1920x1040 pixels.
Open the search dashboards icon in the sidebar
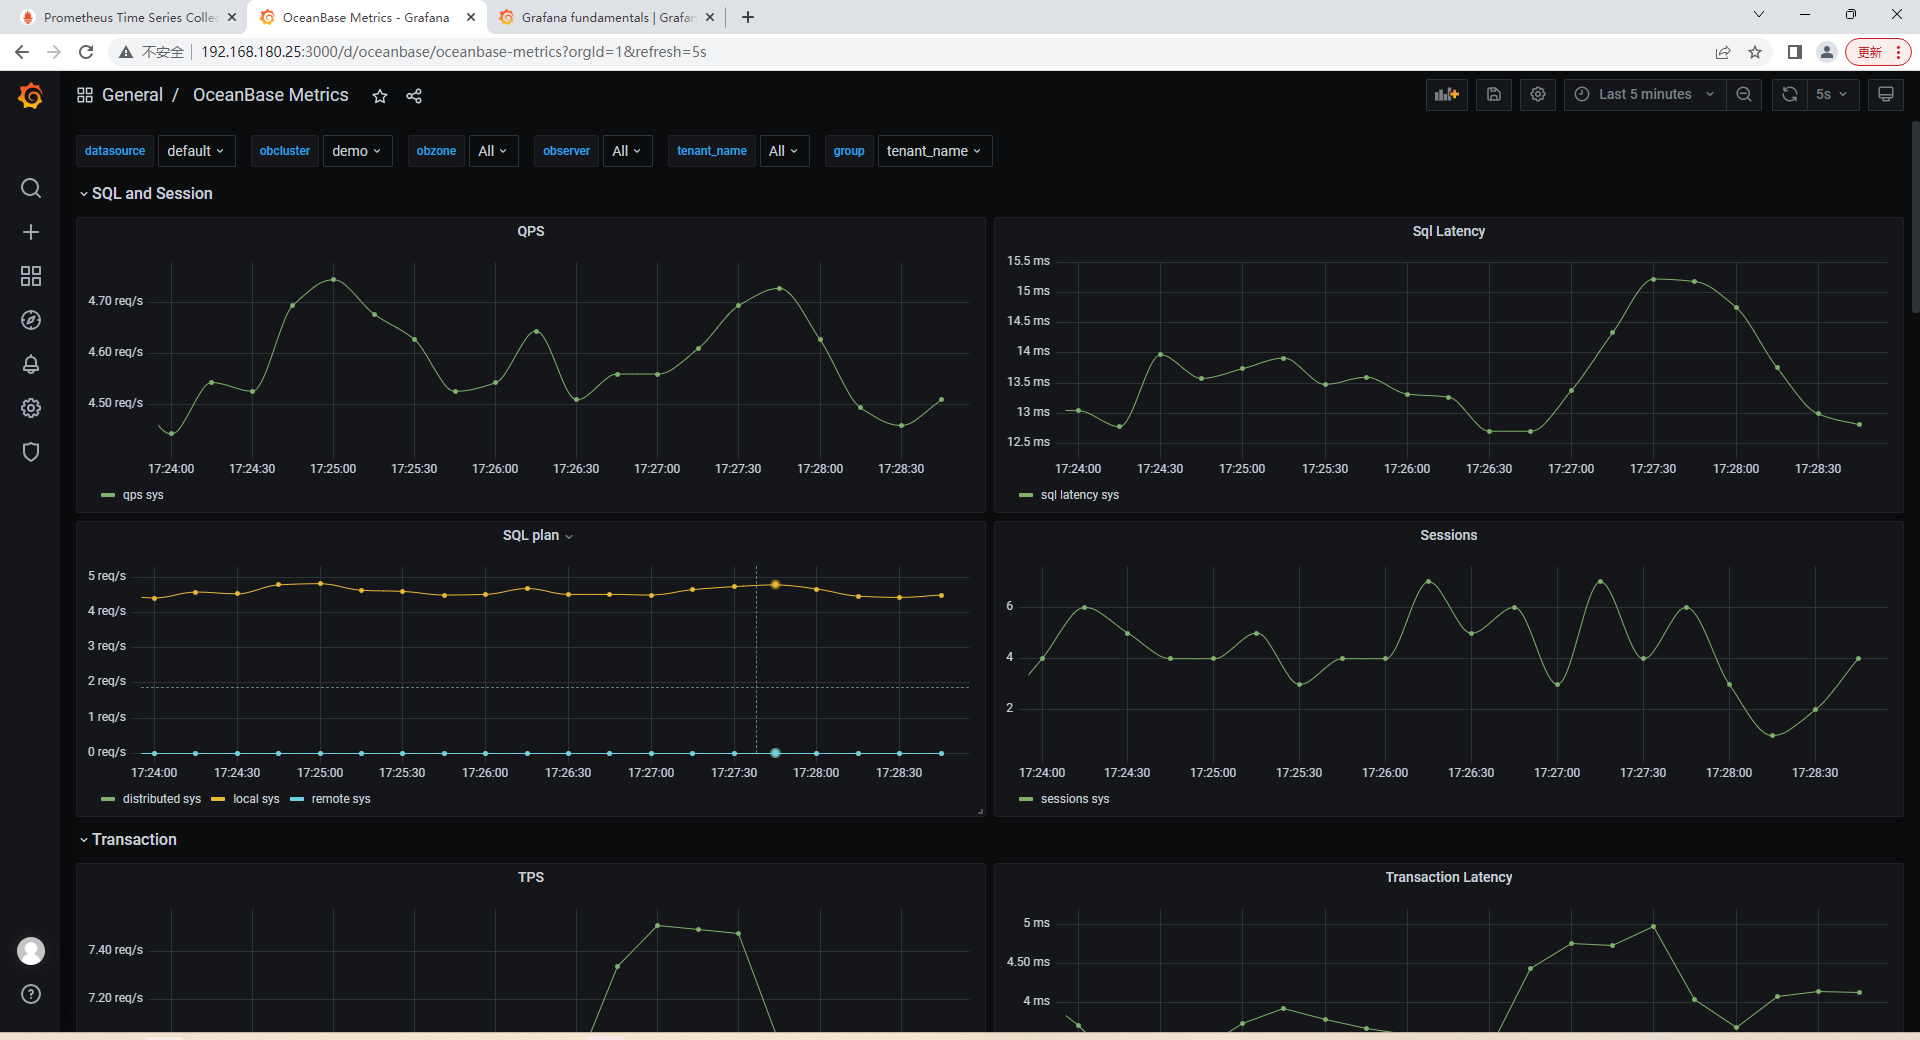31,188
